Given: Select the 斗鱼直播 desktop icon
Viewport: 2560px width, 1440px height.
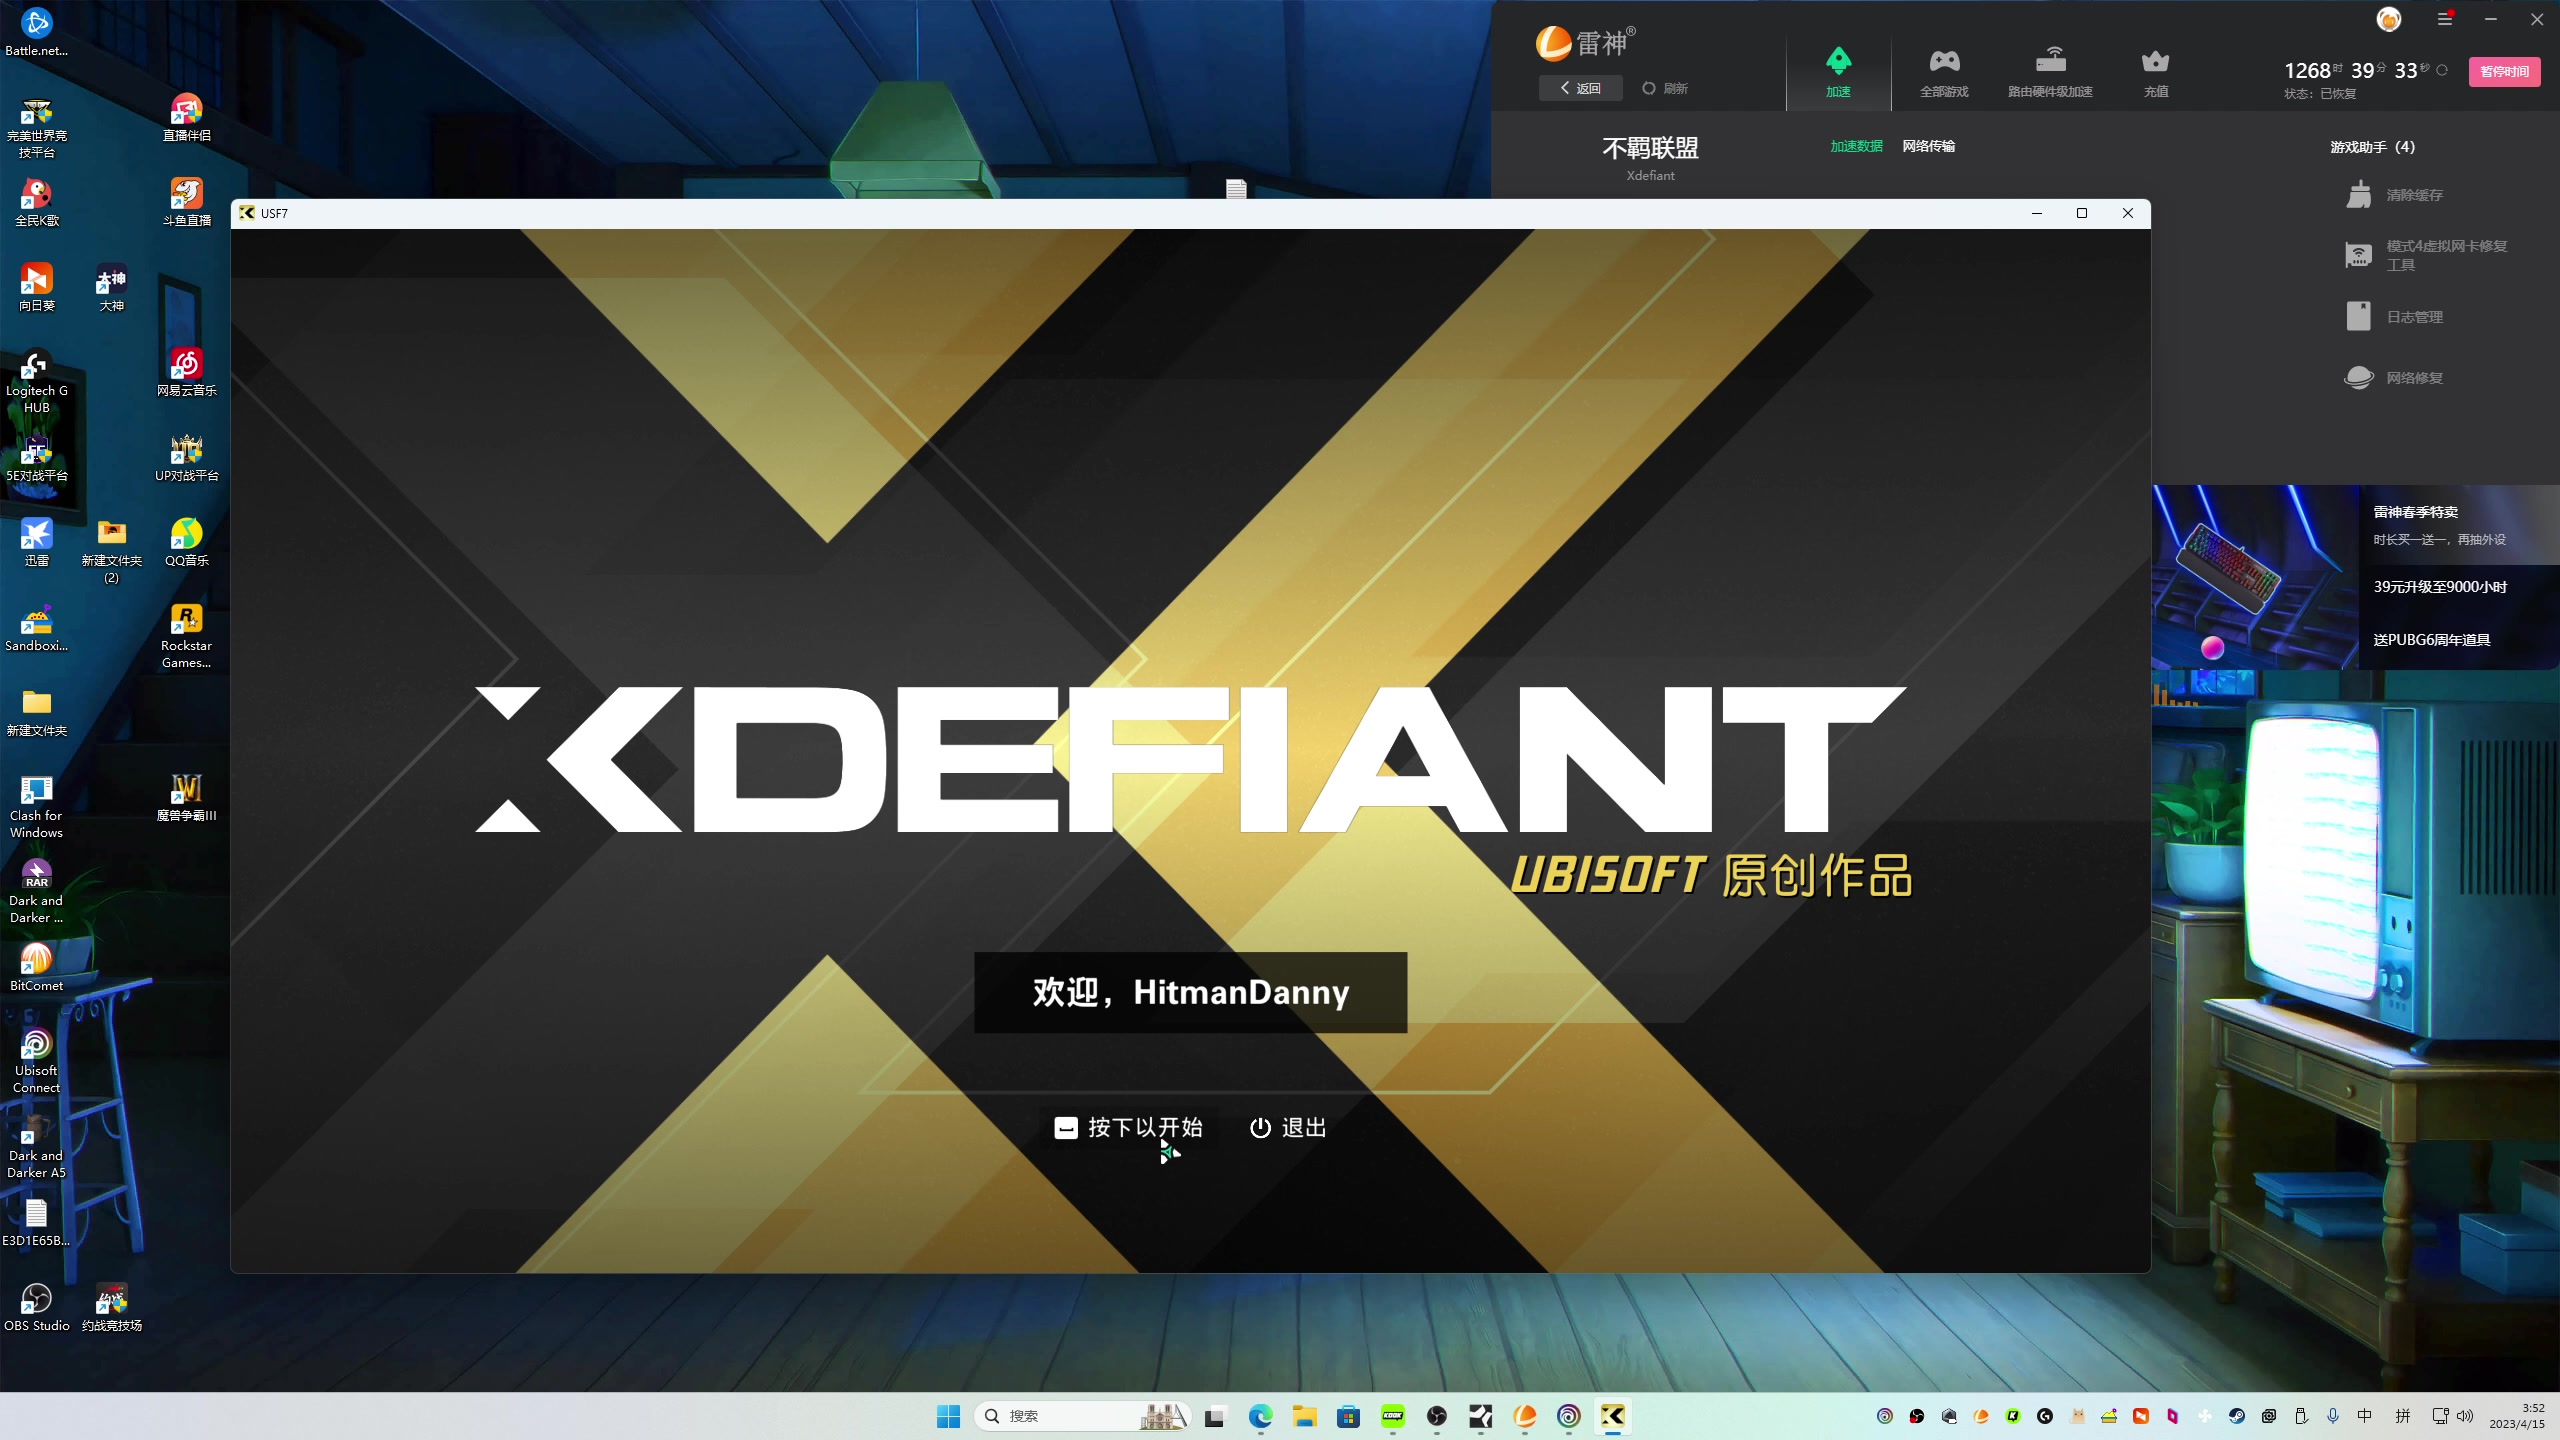Looking at the screenshot, I should 186,202.
